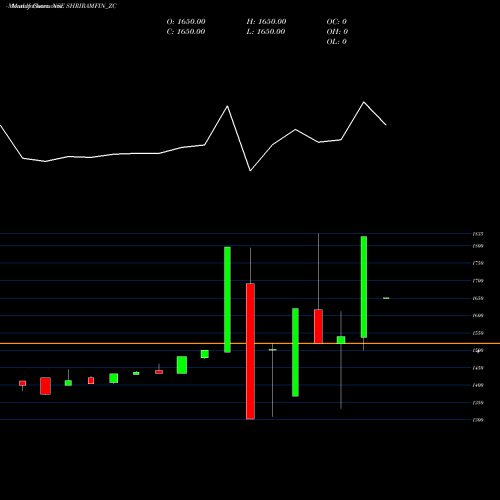The height and width of the screenshot is (500, 500).
Task: Click the 1700 price axis label
Action: [x=478, y=281]
